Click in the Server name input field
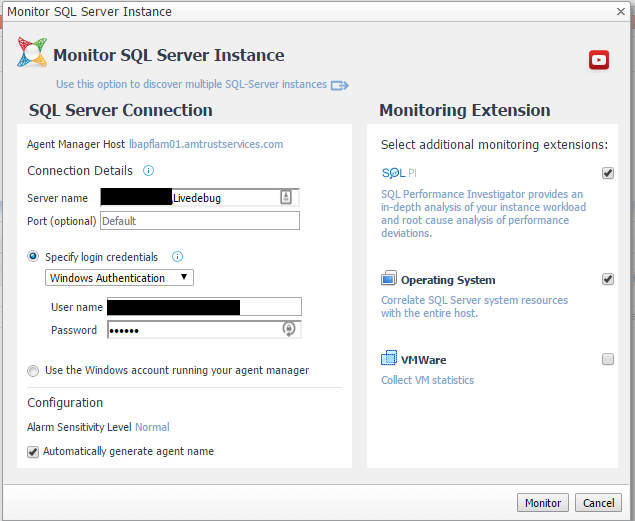The height and width of the screenshot is (521, 635). [200, 198]
